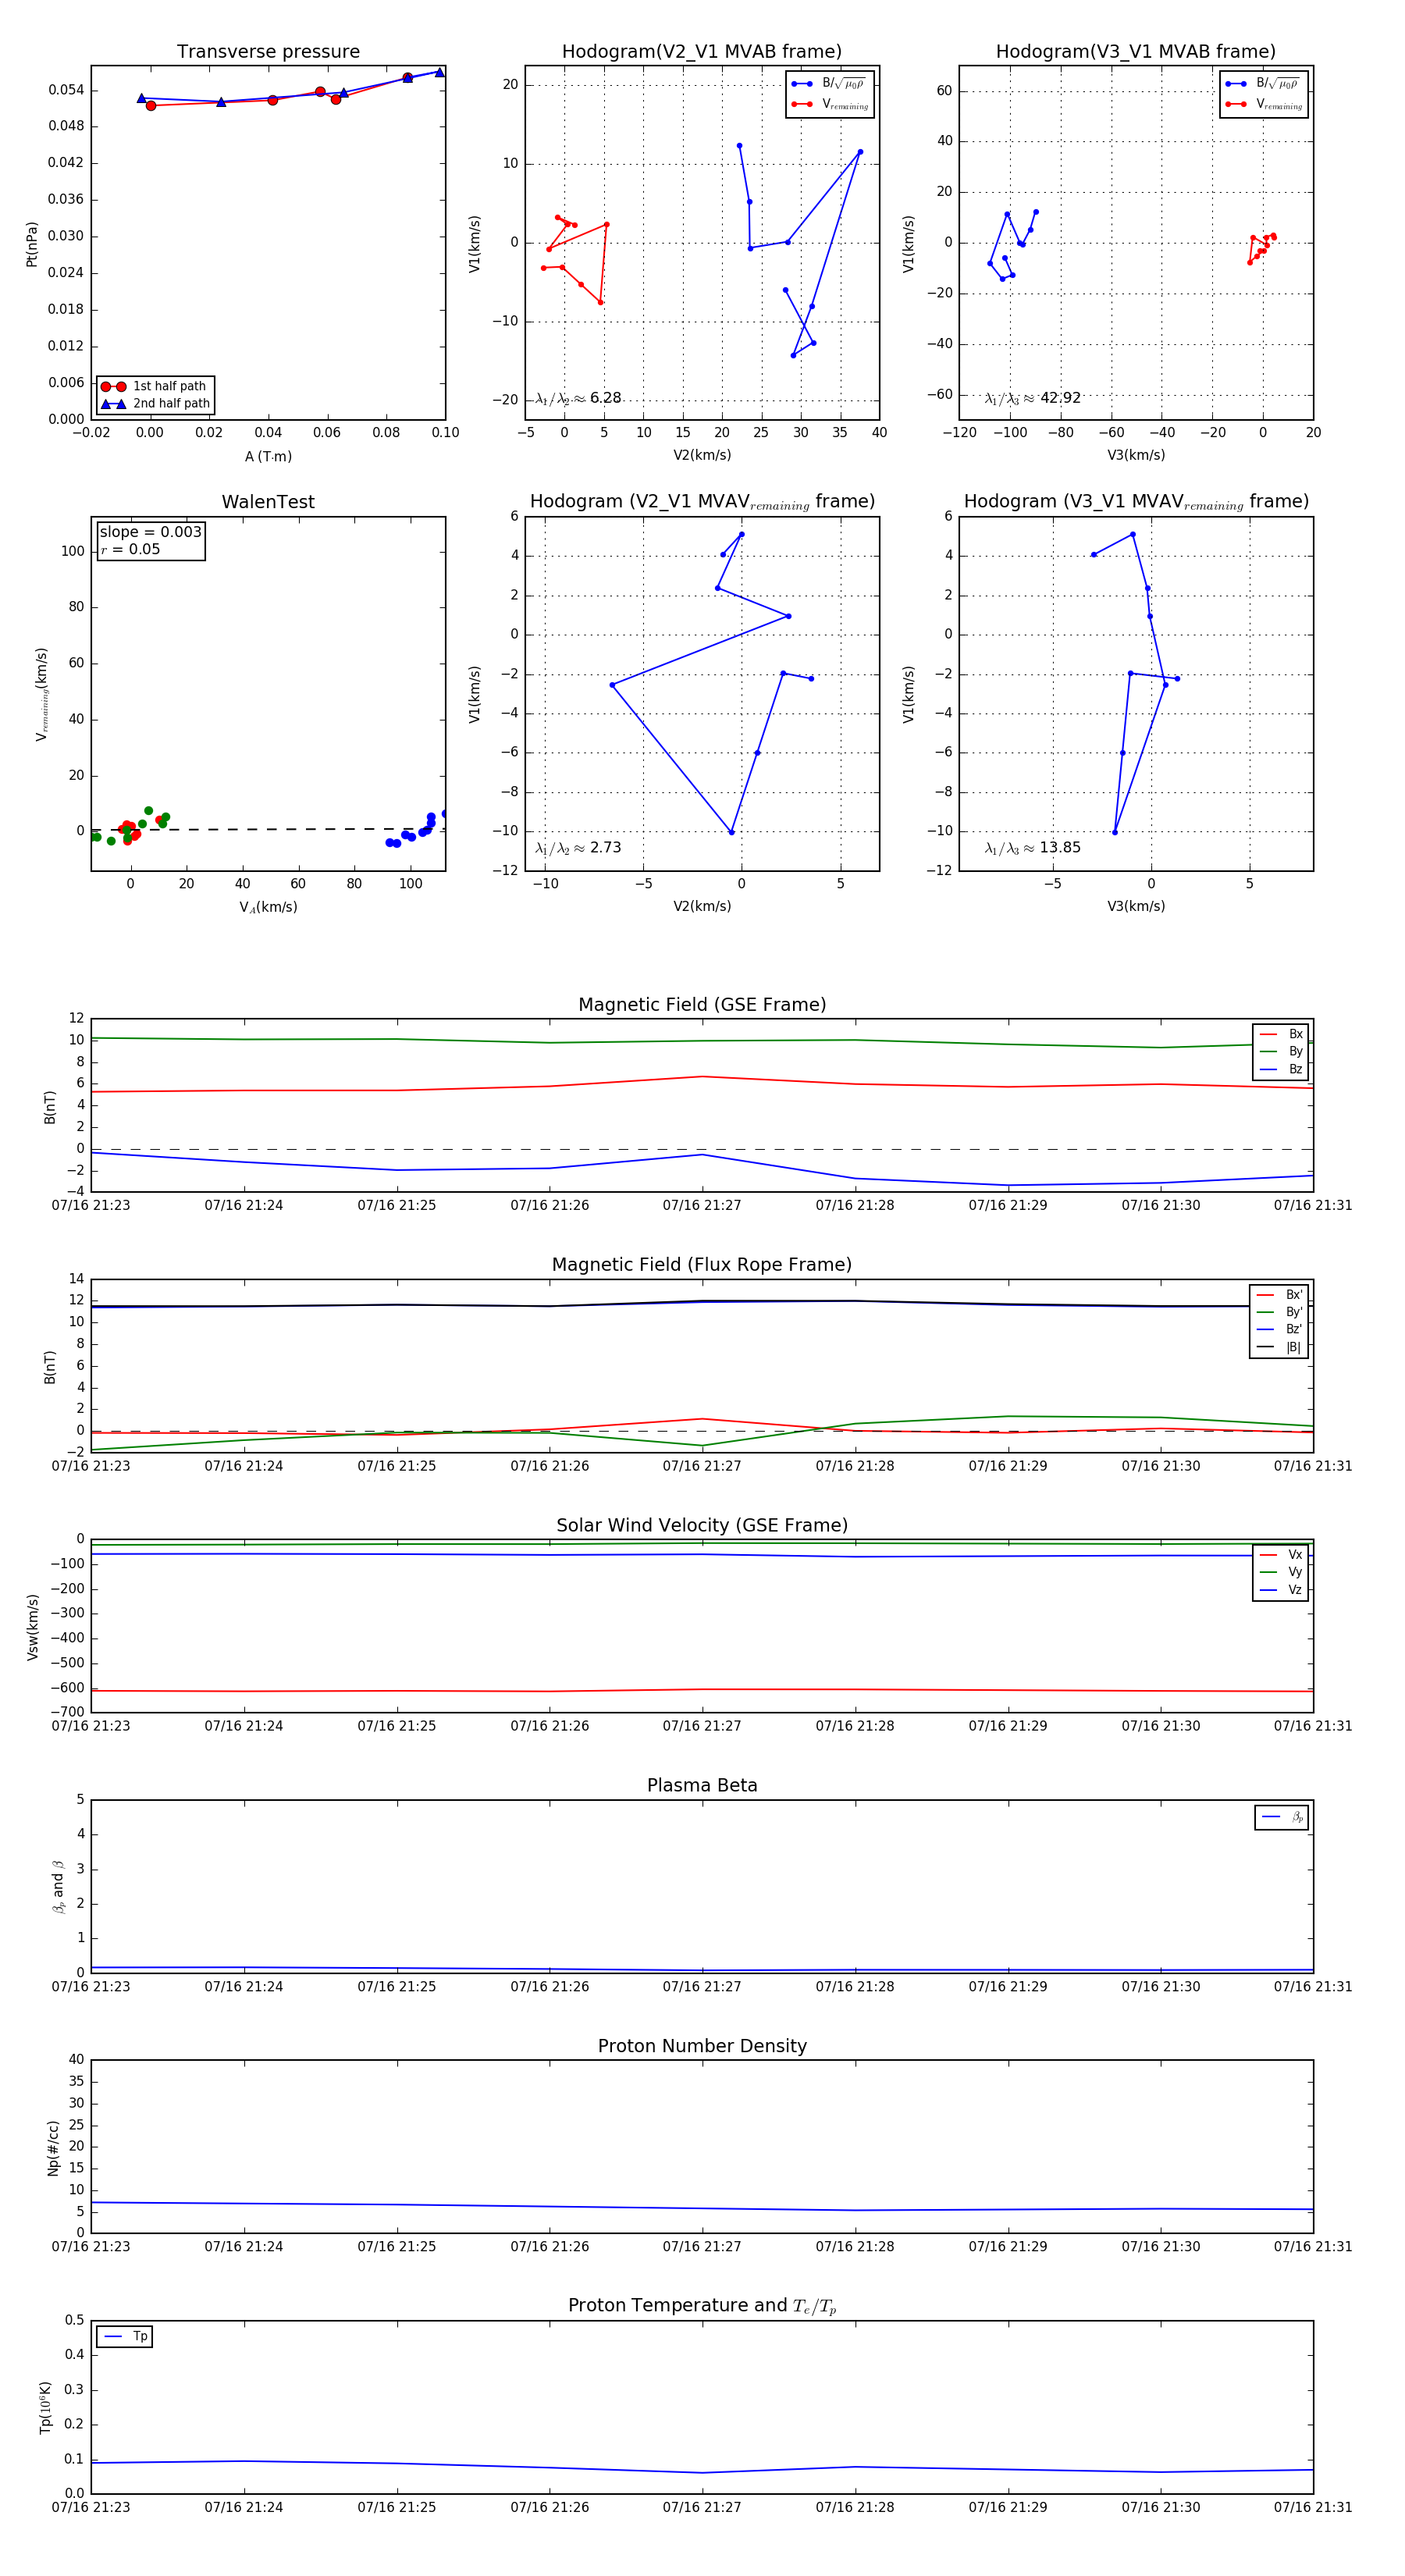Click "0.054" tick on Transverse pressure axis

pos(66,90)
